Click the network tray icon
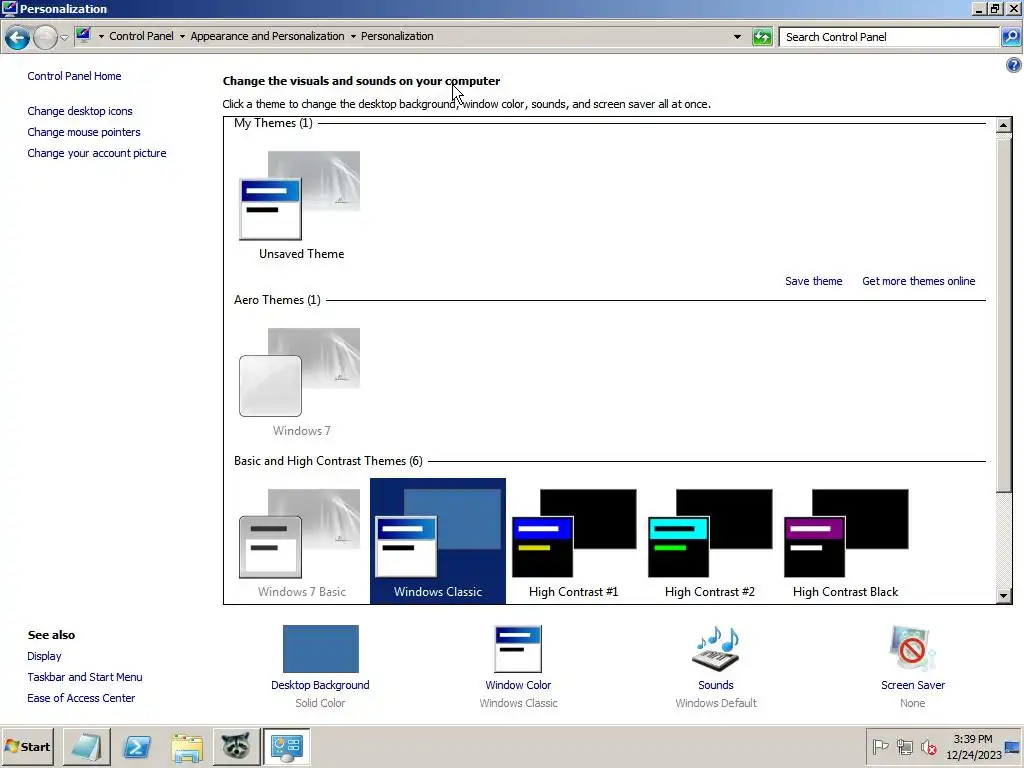This screenshot has height=768, width=1024. pos(904,746)
